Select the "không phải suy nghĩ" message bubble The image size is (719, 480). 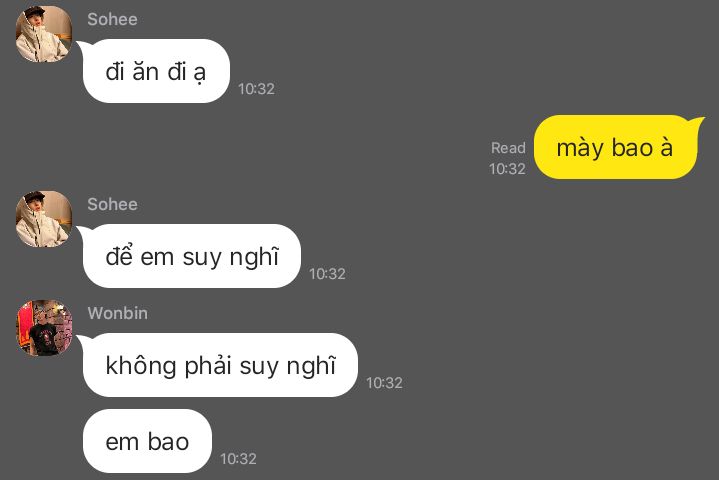click(220, 365)
